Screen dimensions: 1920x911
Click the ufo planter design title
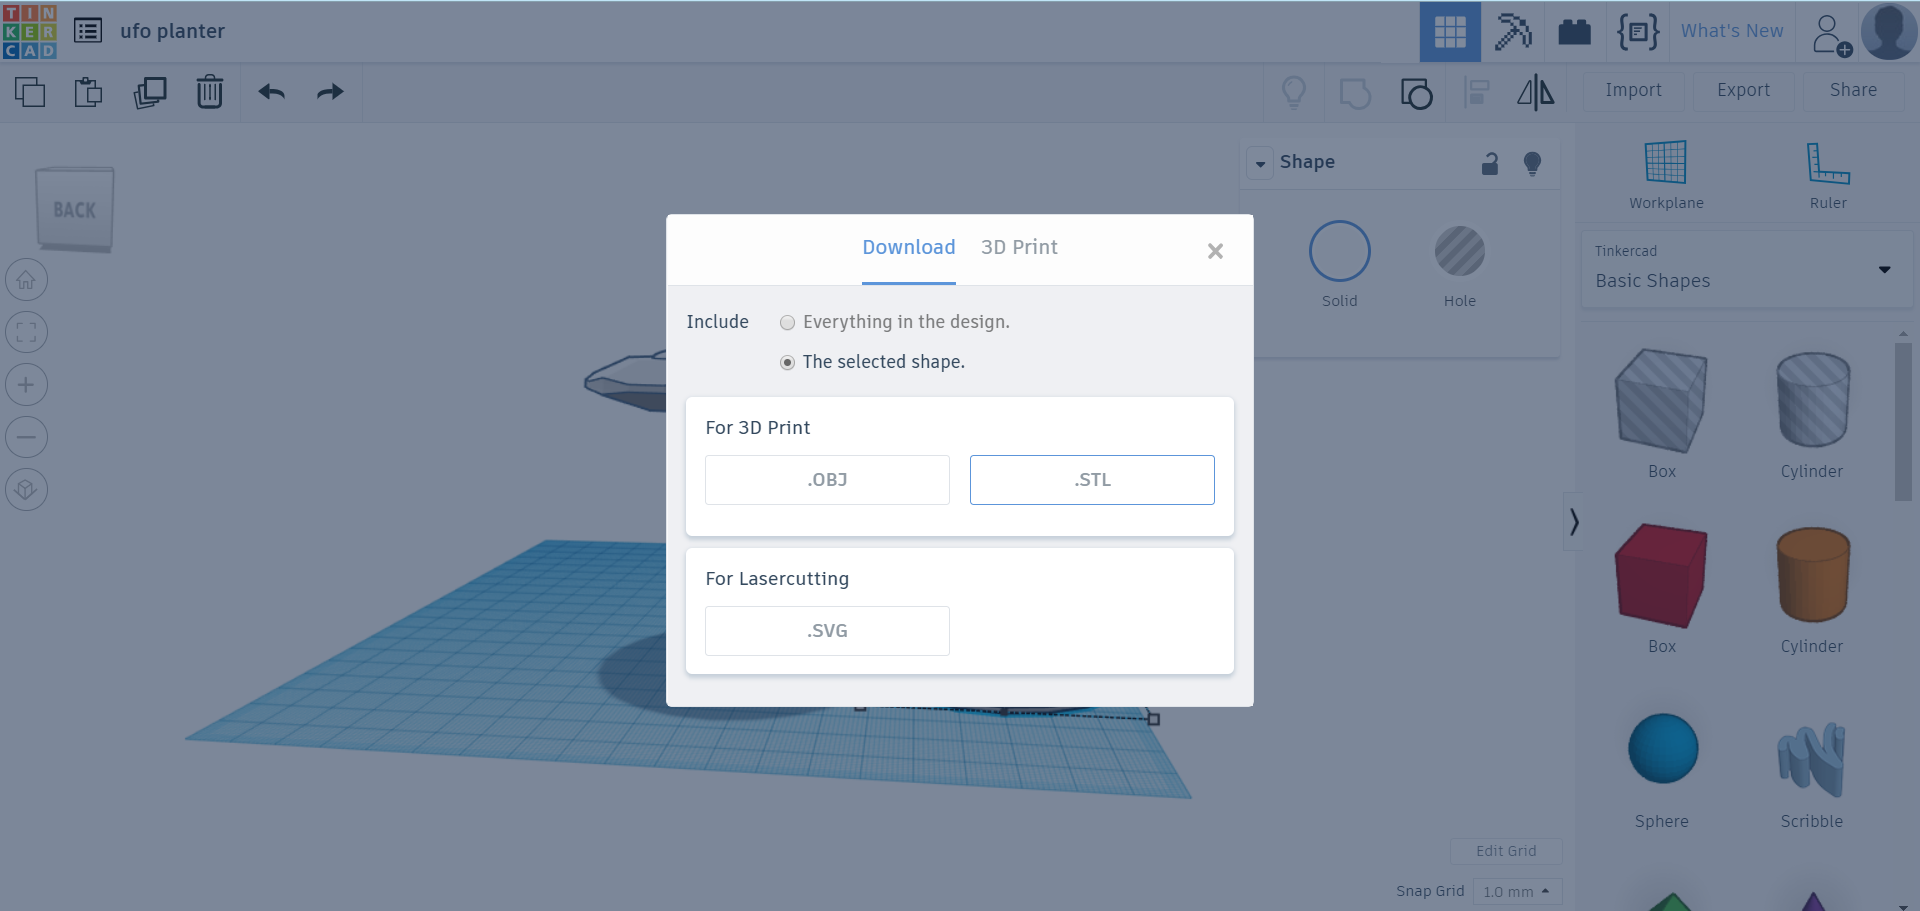pos(172,31)
